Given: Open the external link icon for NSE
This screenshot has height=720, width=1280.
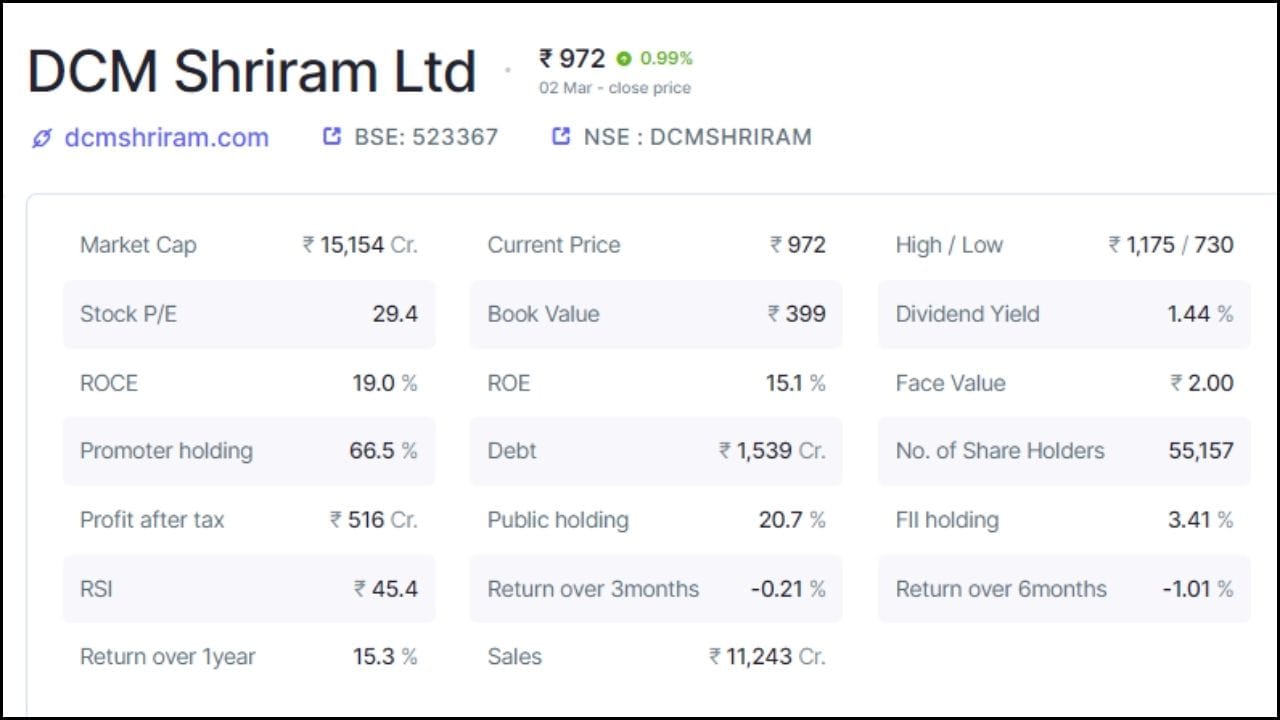Looking at the screenshot, I should pos(561,136).
